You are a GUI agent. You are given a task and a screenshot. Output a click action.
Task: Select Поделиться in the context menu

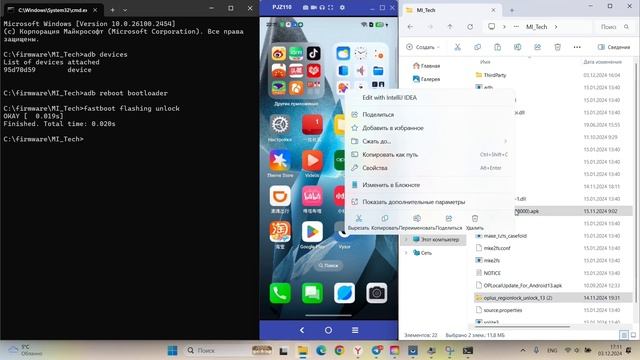point(378,115)
